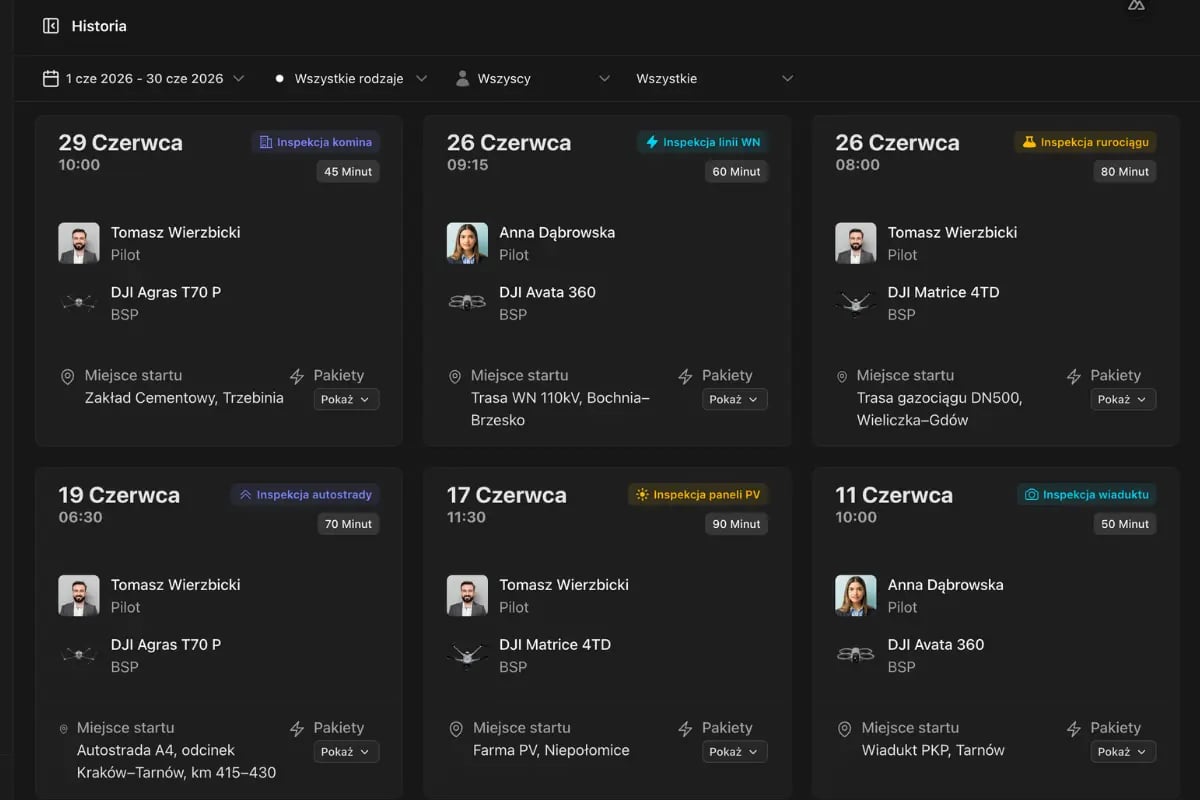Viewport: 1200px width, 800px height.
Task: Show packages for the Wiadukt PKP, Tarnów flight
Action: pos(1123,752)
